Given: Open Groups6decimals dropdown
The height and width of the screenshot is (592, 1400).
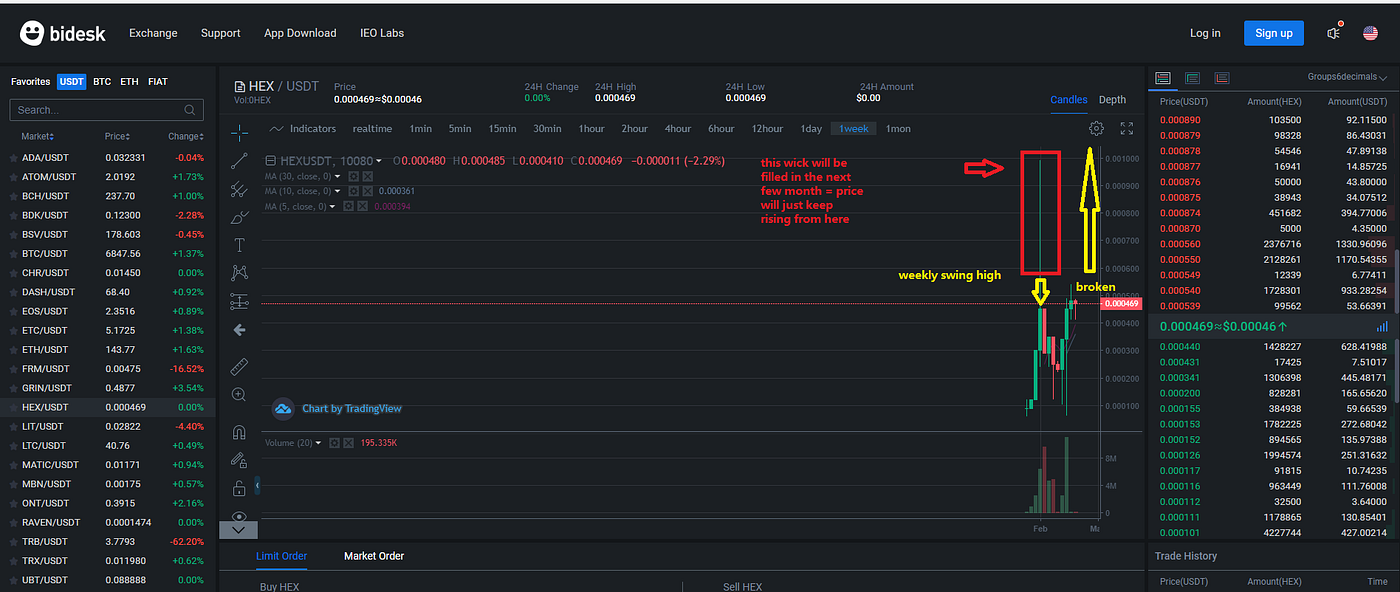Looking at the screenshot, I should (1347, 77).
